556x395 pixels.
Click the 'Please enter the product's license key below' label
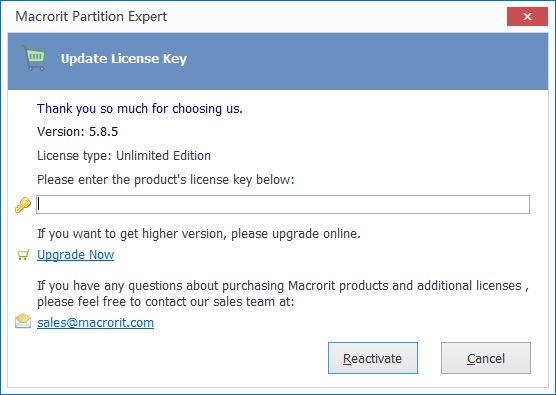[x=166, y=180]
